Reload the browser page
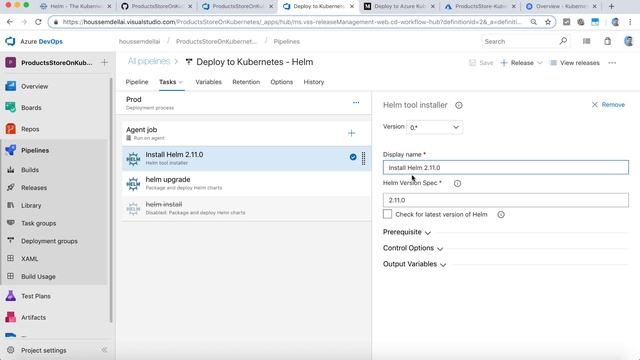 coord(38,22)
